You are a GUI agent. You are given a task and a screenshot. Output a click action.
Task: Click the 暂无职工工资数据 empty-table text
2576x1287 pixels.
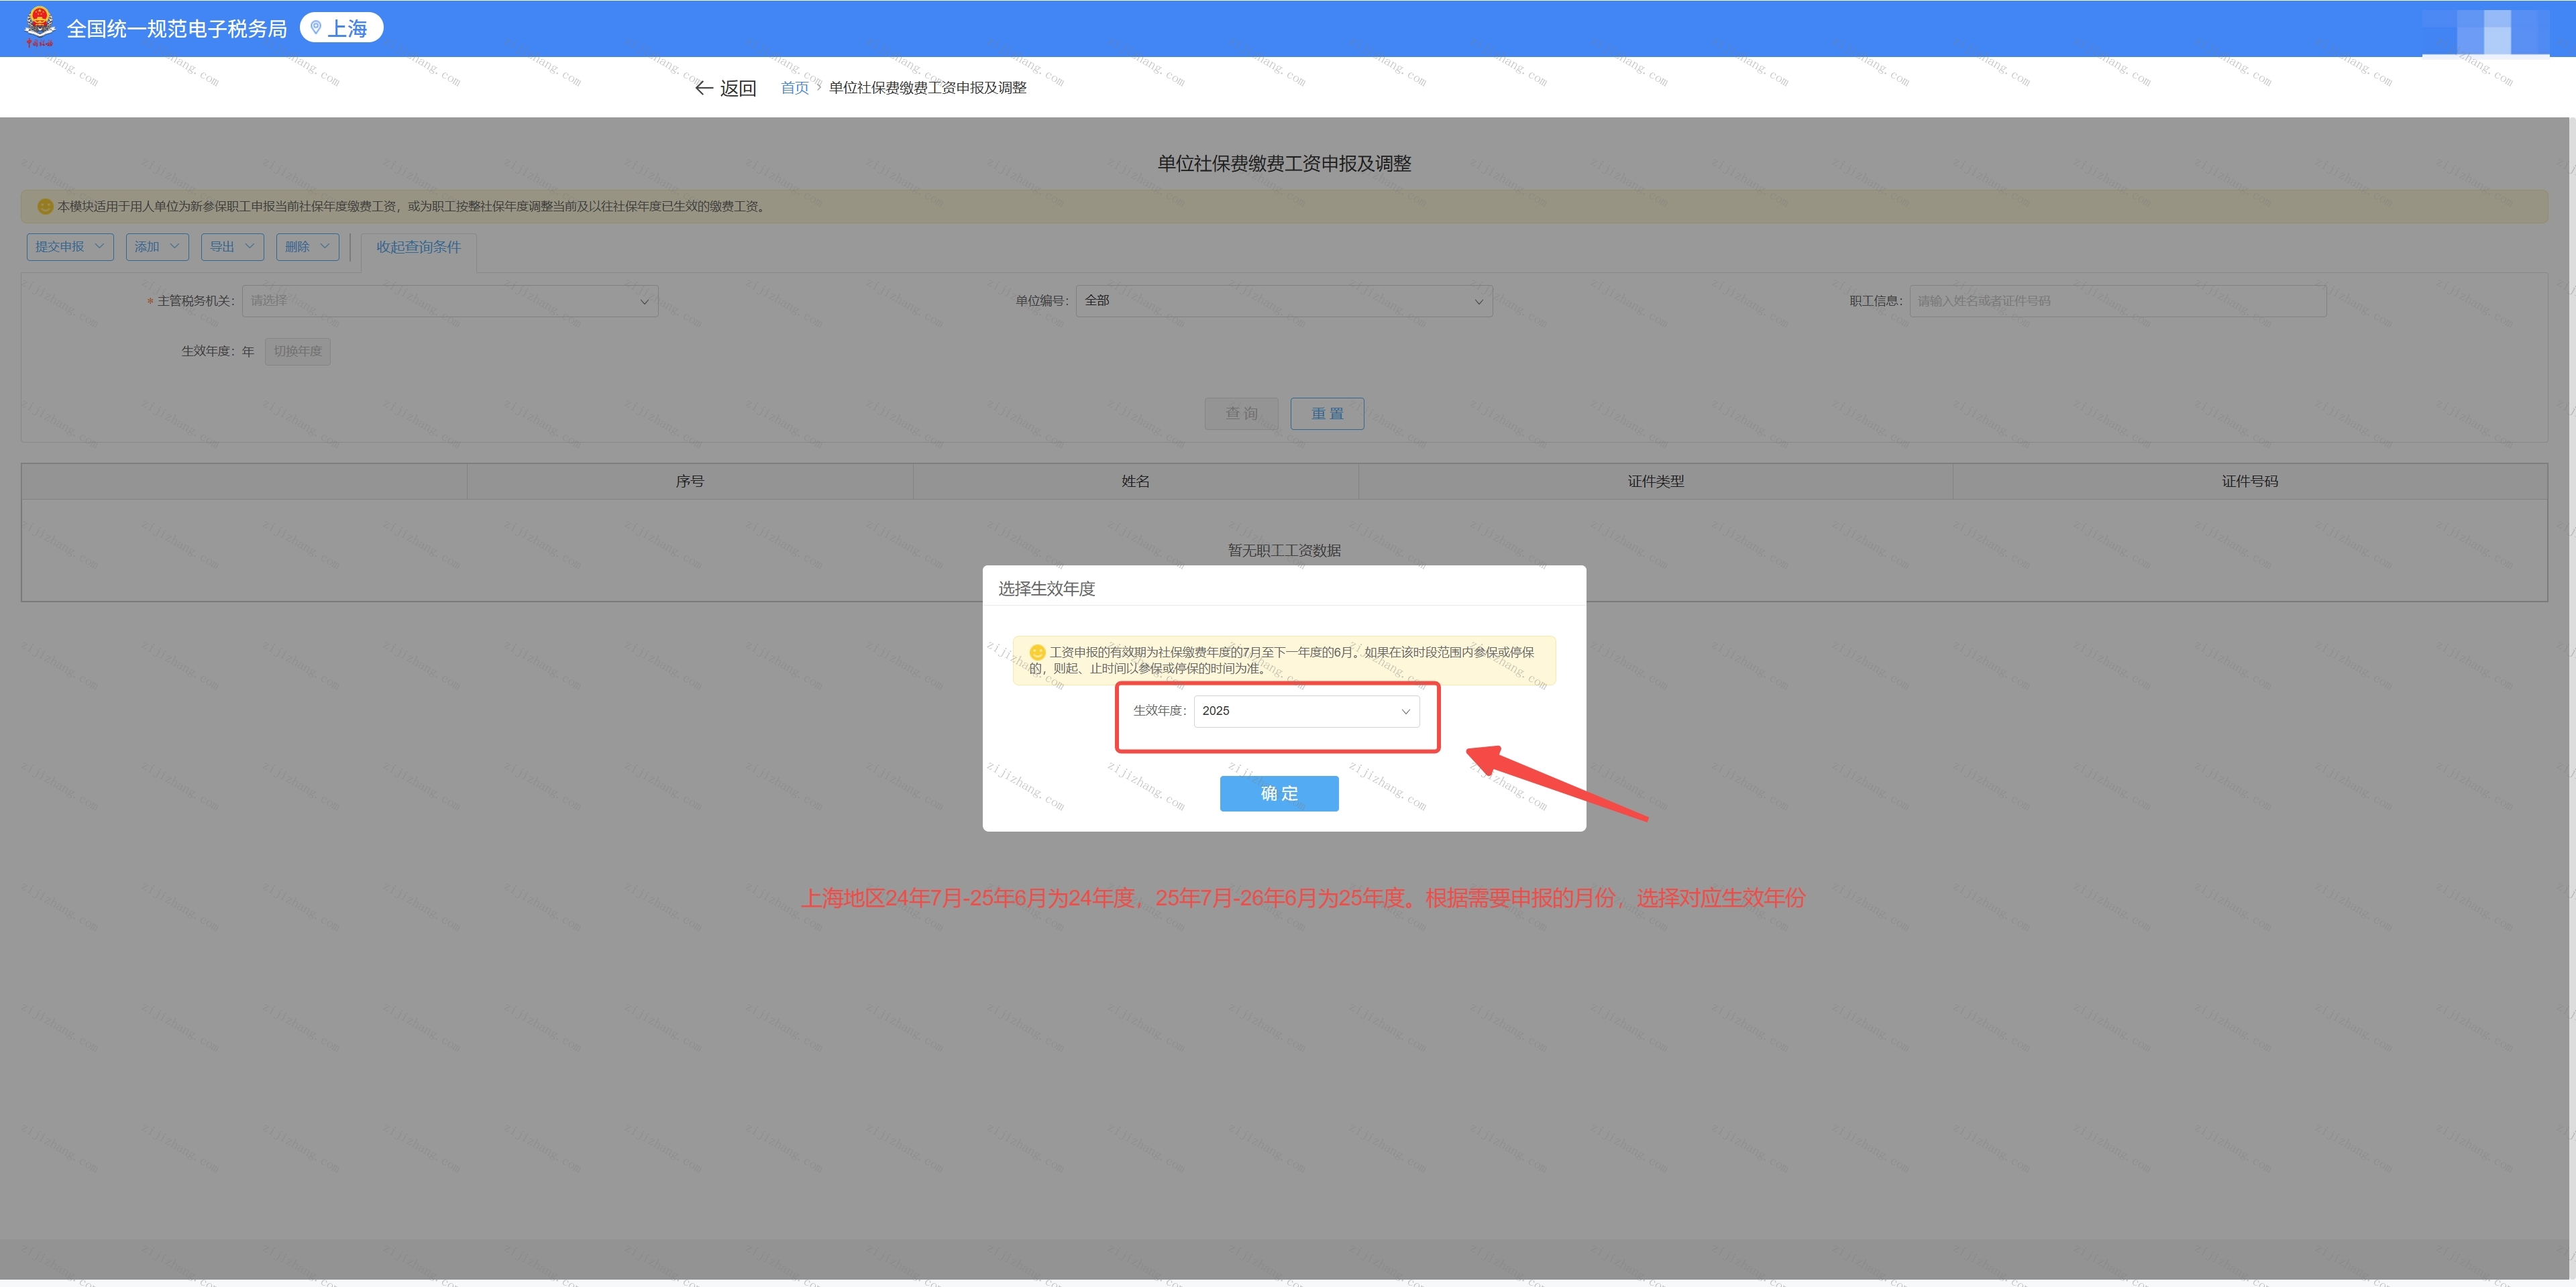[x=1284, y=551]
